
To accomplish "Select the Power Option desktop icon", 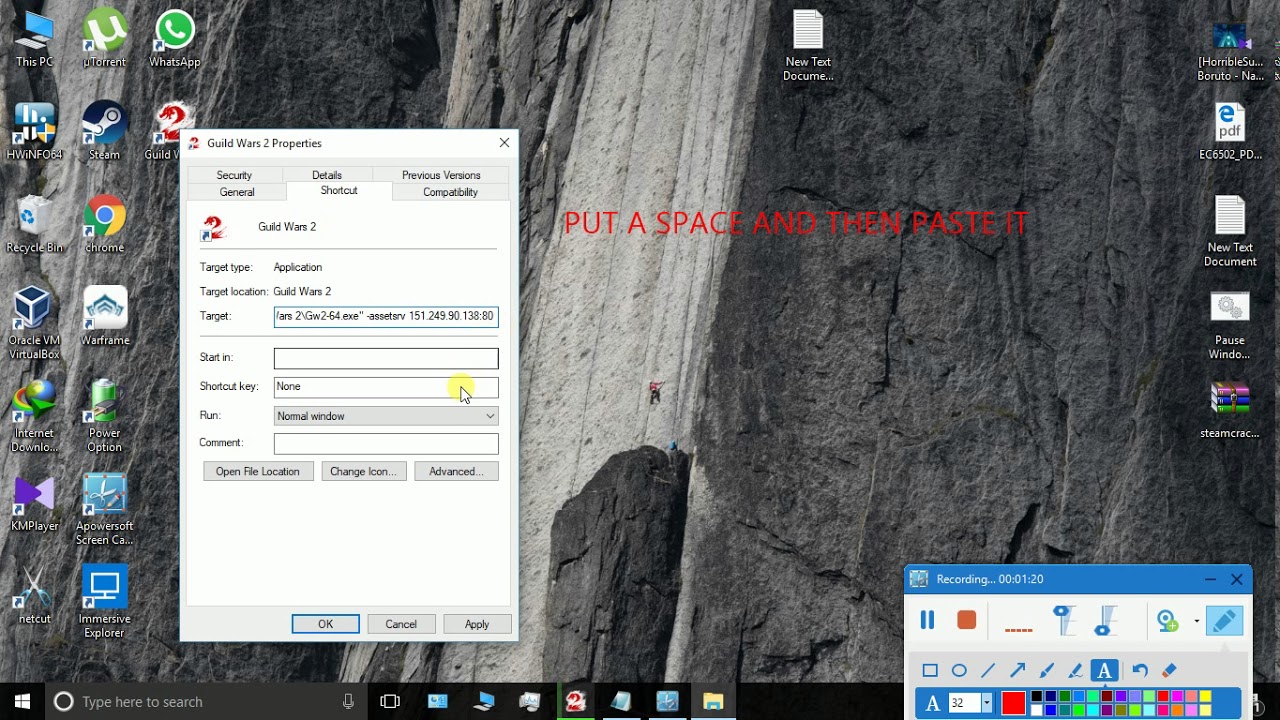I will click(x=104, y=416).
